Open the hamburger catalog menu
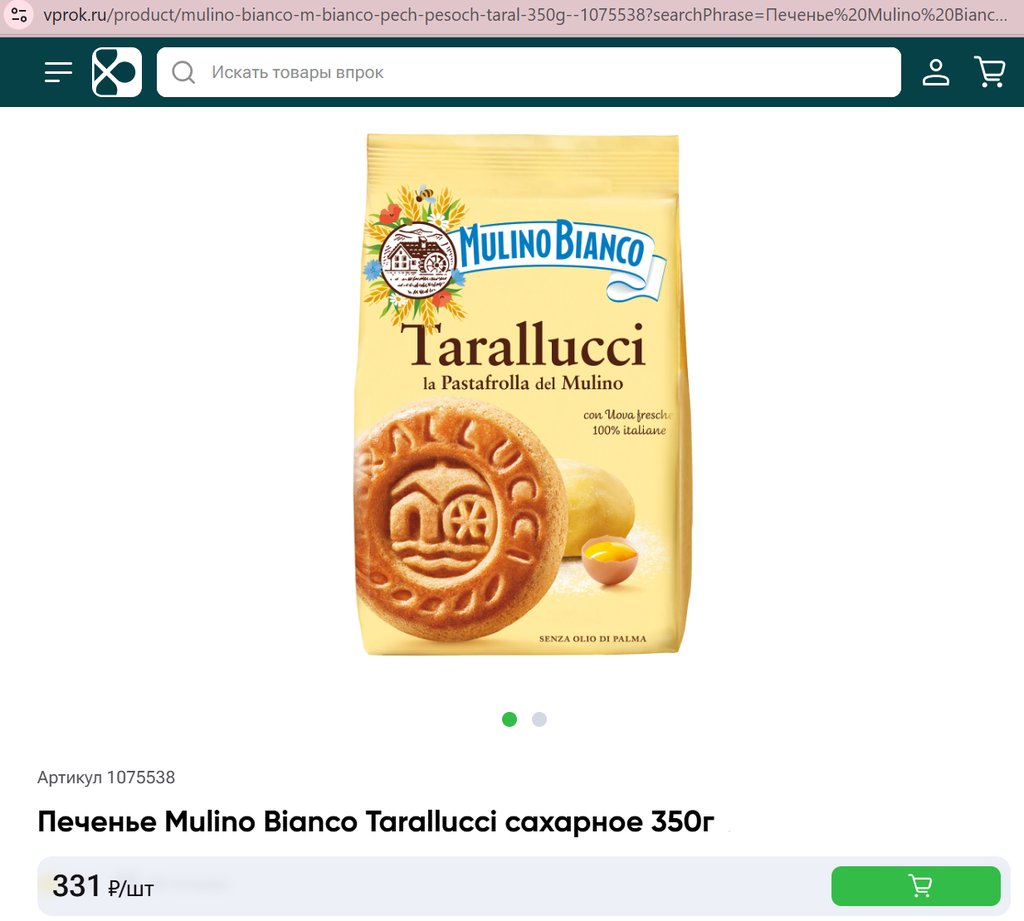The height and width of the screenshot is (921, 1024). [58, 72]
